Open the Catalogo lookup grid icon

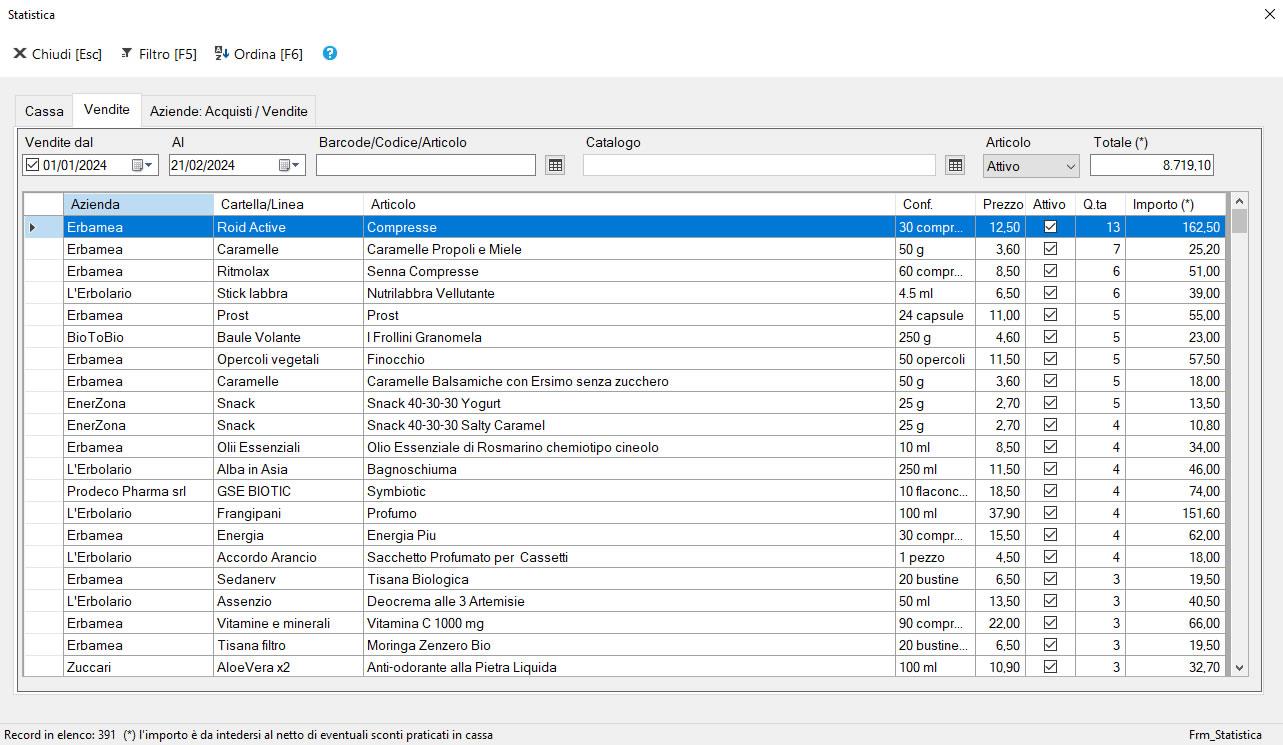tap(955, 165)
